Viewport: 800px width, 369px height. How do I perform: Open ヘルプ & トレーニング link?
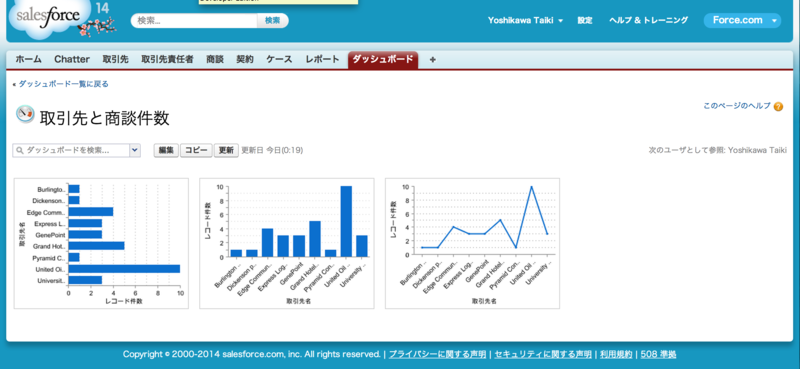648,20
